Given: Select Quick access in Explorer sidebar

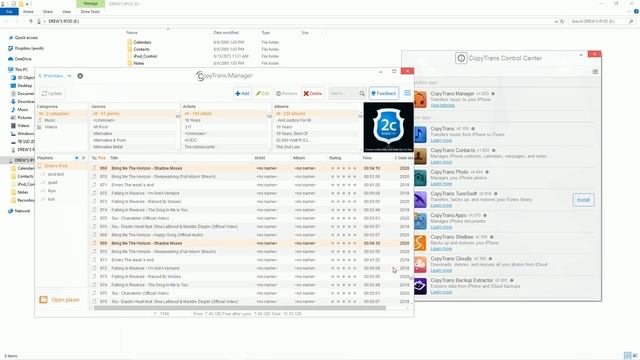Looking at the screenshot, I should 26,38.
